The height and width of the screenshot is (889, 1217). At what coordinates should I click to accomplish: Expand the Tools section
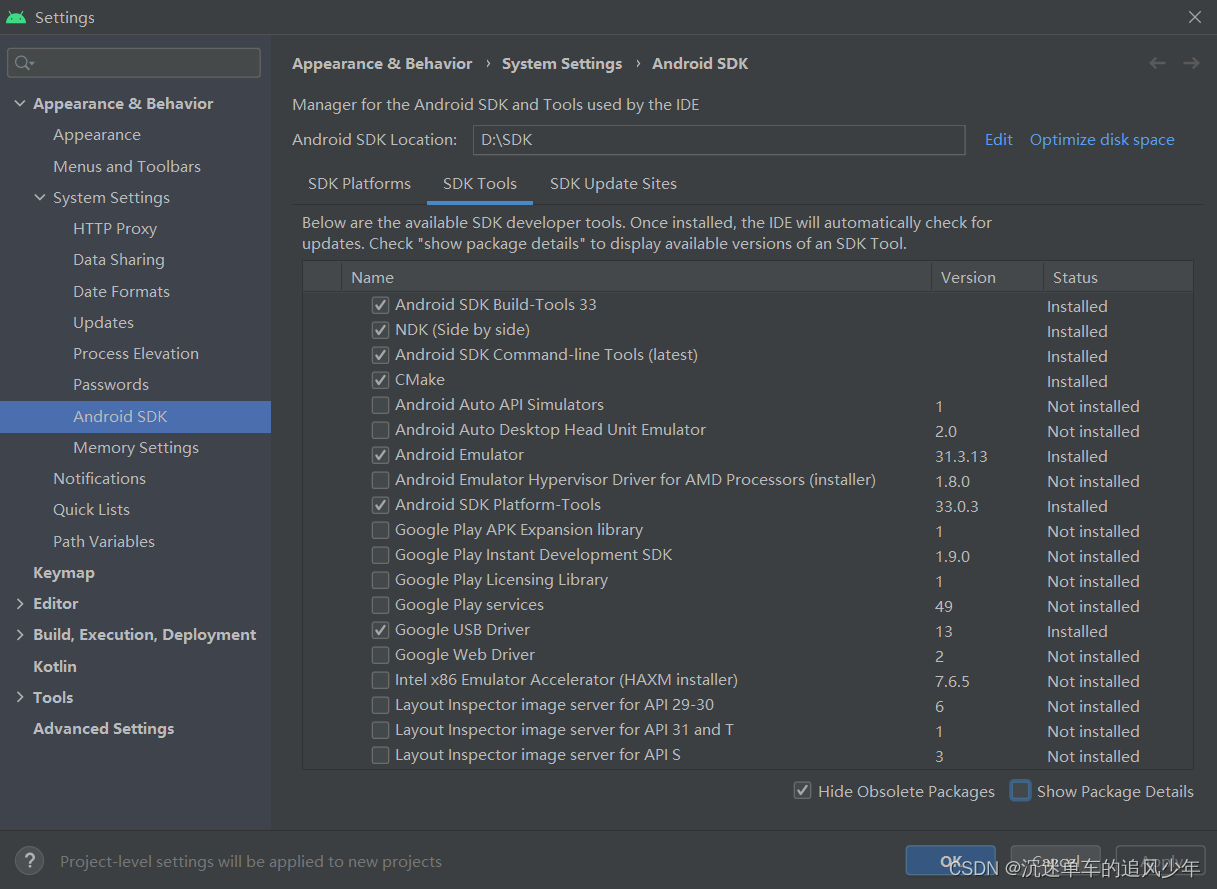(20, 697)
